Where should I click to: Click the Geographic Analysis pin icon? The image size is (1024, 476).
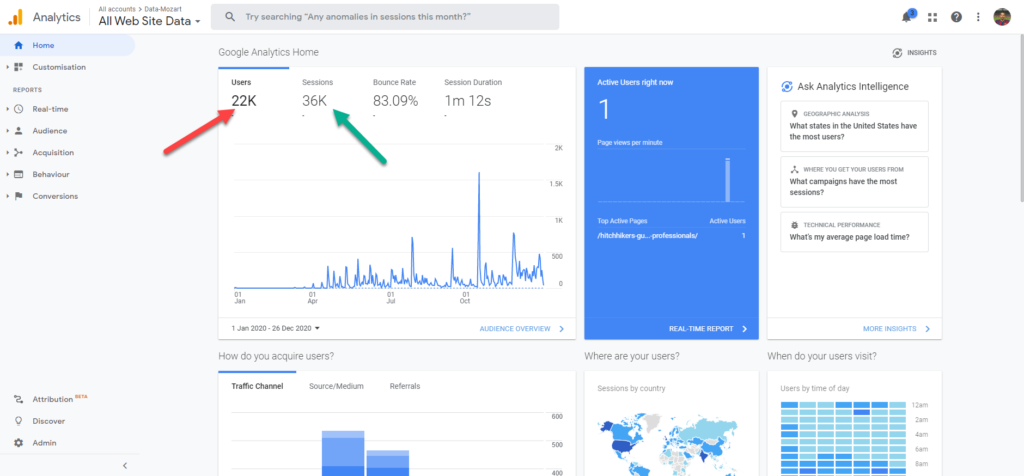(x=794, y=113)
